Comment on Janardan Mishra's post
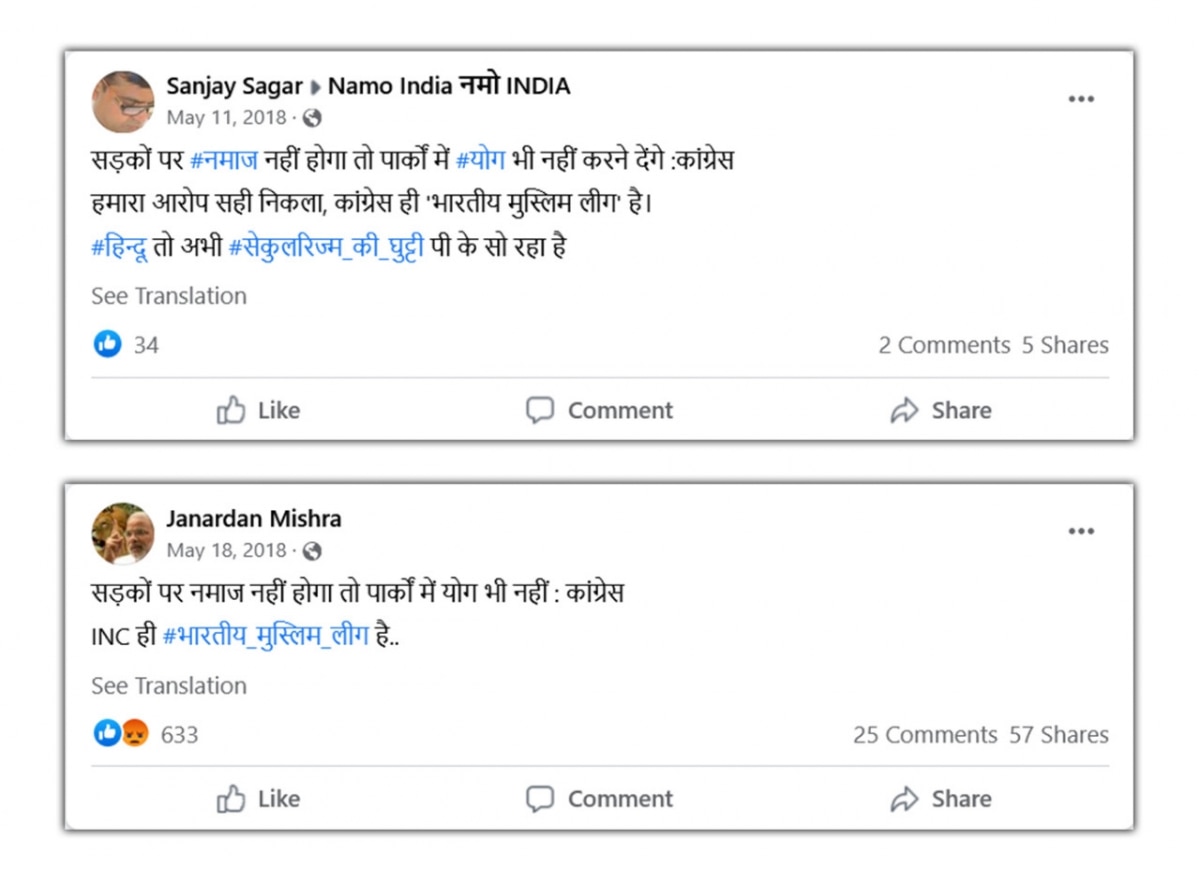Image resolution: width=1200 pixels, height=871 pixels. 600,799
